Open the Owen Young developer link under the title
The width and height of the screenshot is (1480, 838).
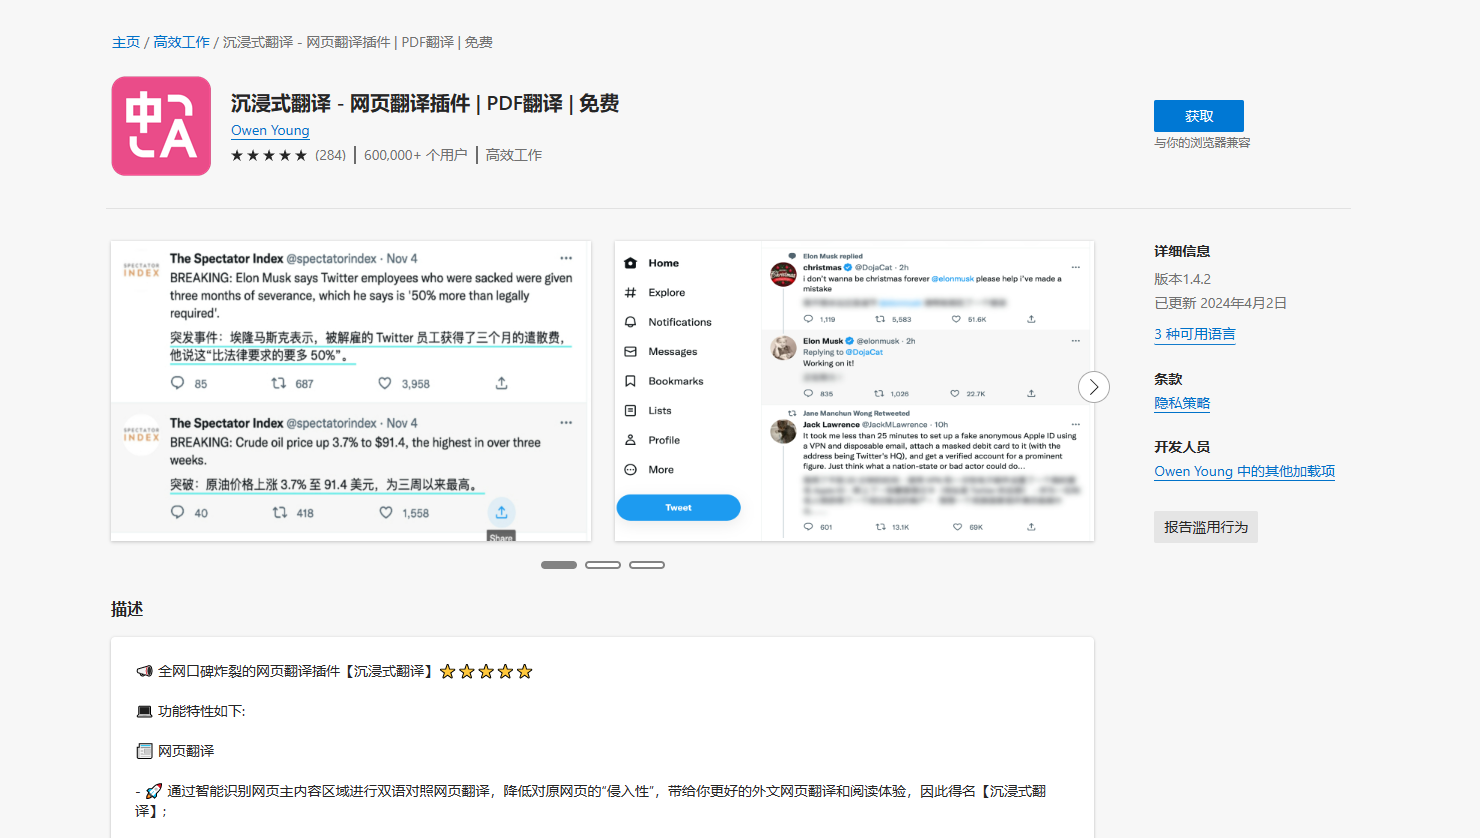click(270, 130)
